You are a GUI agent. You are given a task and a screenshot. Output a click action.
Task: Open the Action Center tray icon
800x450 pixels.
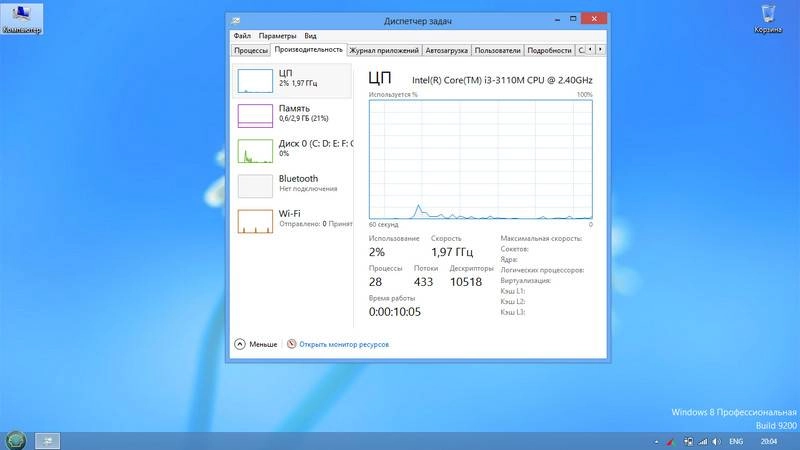tap(688, 442)
